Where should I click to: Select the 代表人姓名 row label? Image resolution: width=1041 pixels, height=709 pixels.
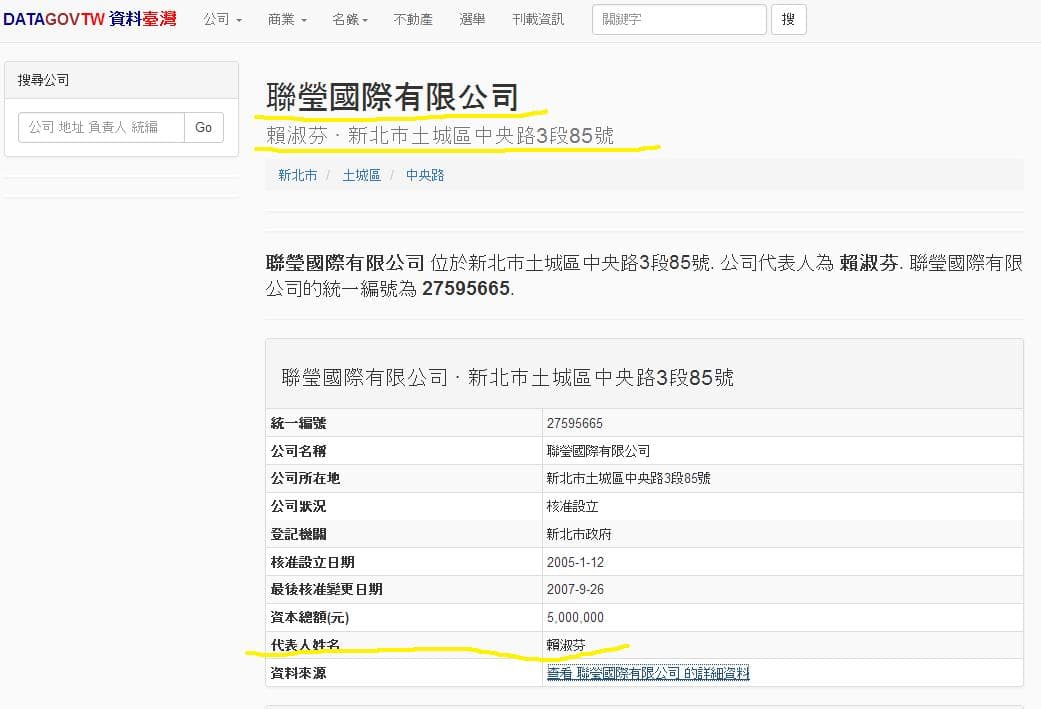tap(305, 645)
